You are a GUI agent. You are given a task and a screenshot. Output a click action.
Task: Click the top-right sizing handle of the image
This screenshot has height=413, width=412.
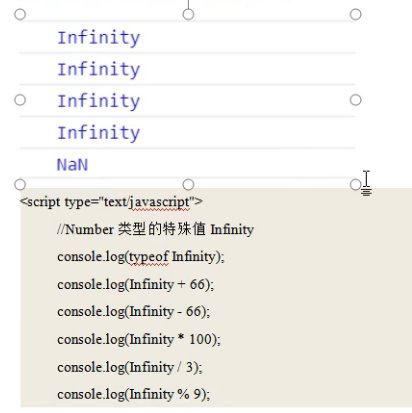coord(356,14)
